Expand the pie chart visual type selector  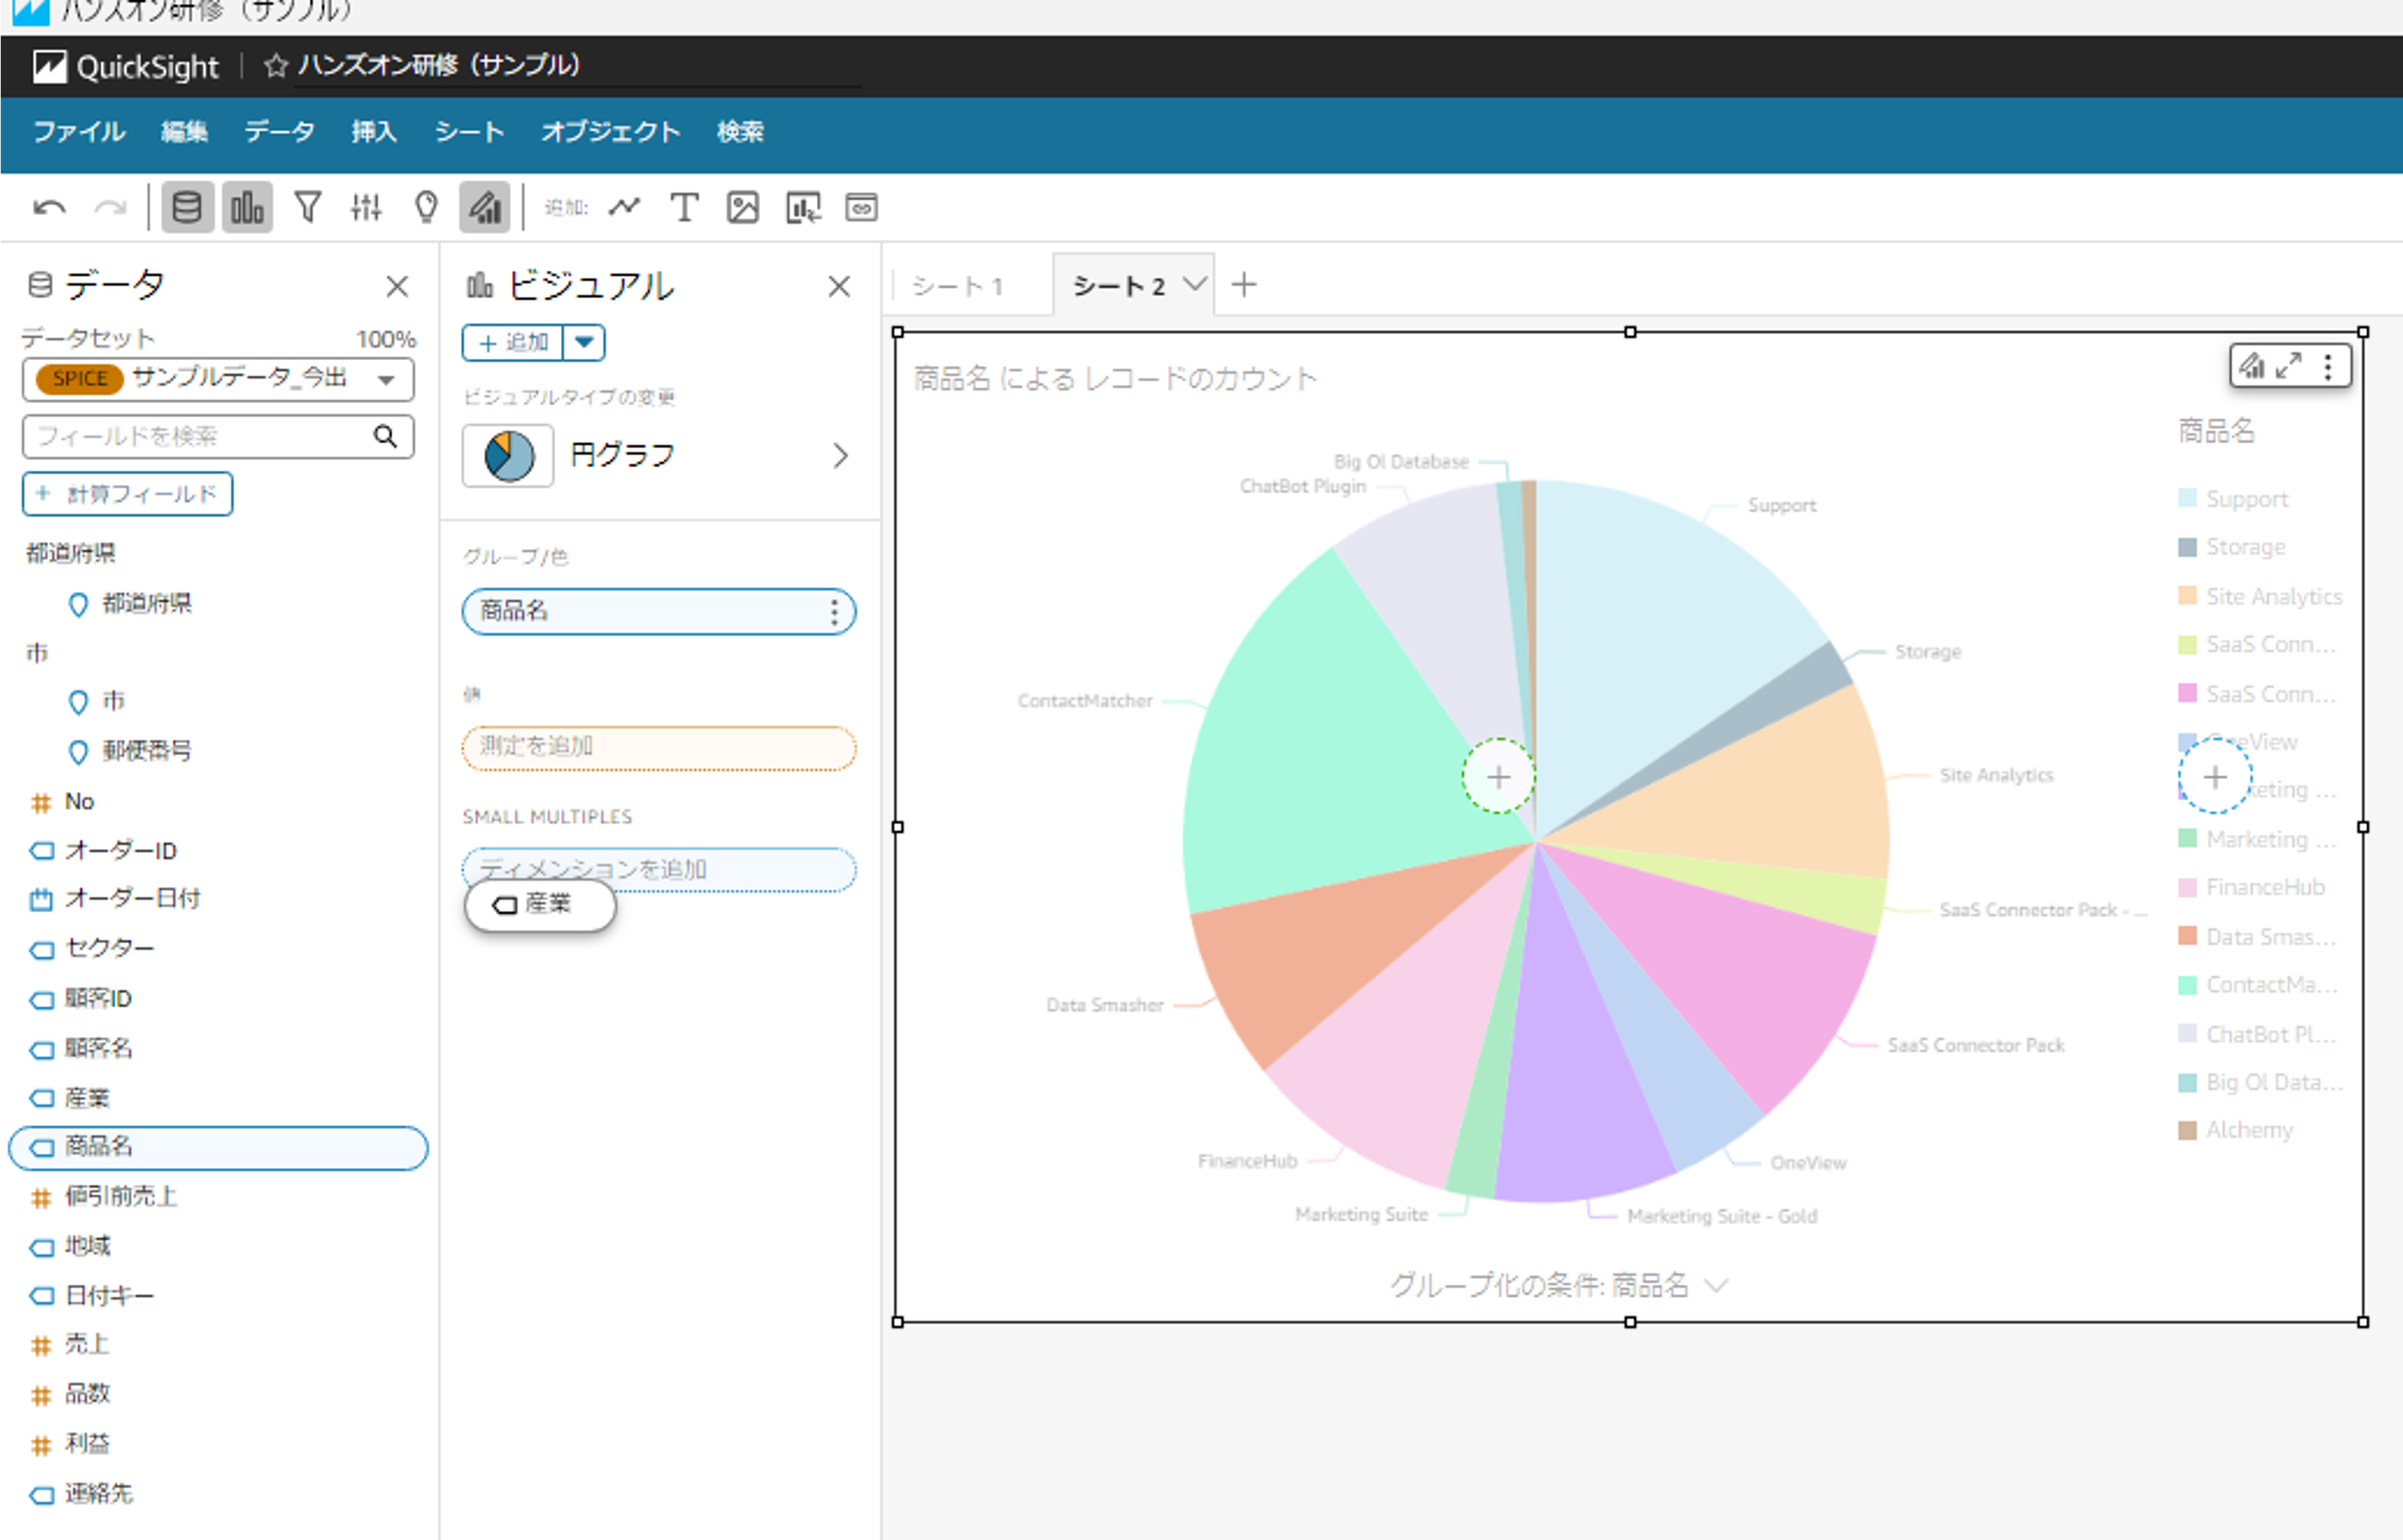[x=840, y=456]
